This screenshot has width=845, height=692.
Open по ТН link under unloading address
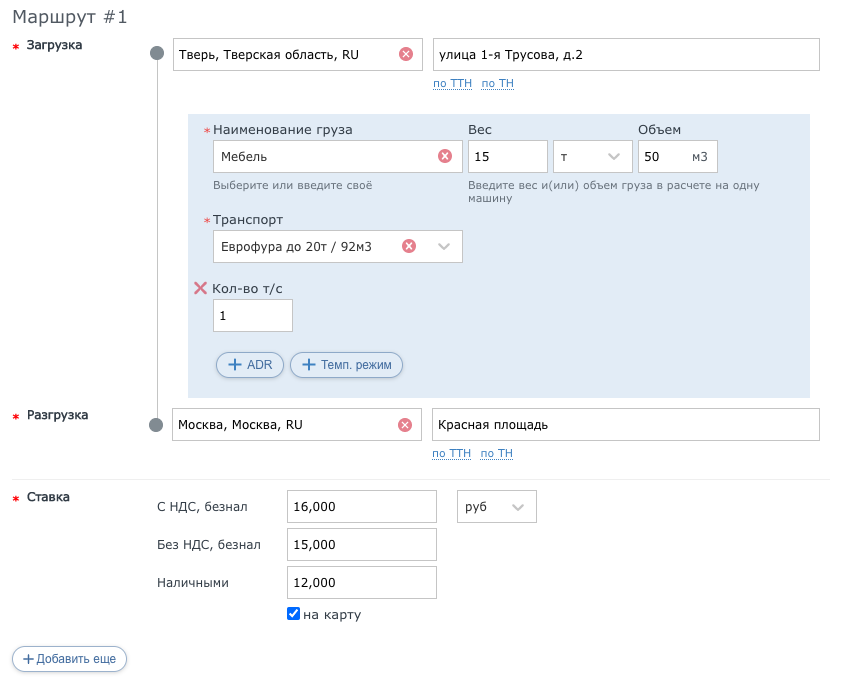(497, 453)
